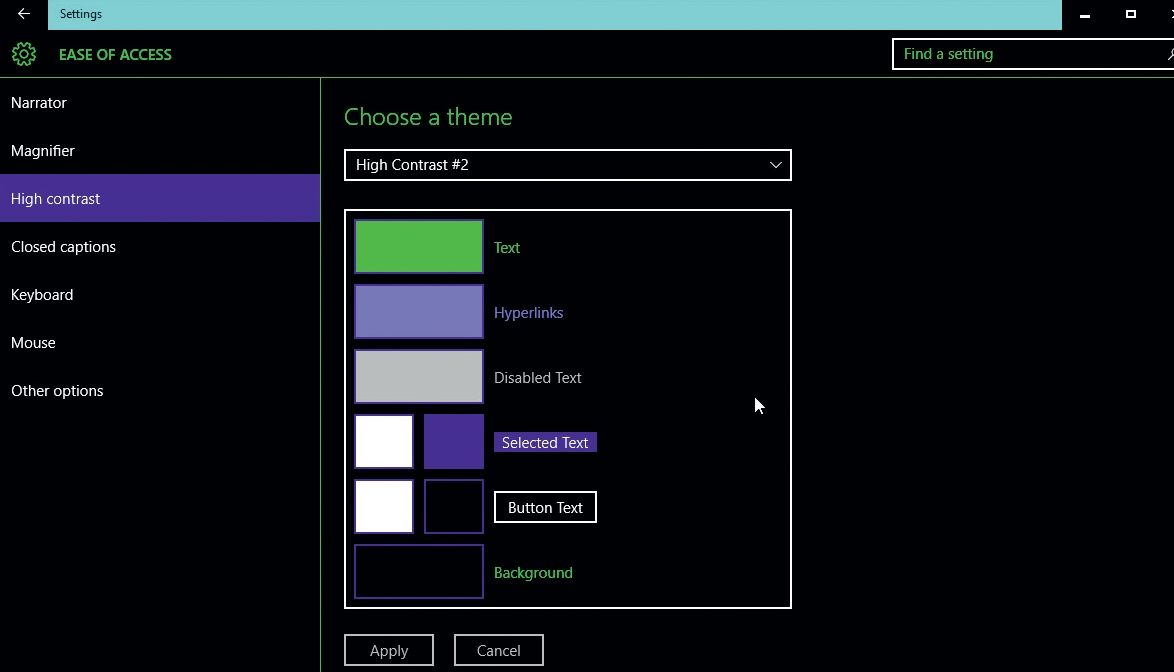1174x672 pixels.
Task: Select Magnifier in the sidebar
Action: (43, 150)
